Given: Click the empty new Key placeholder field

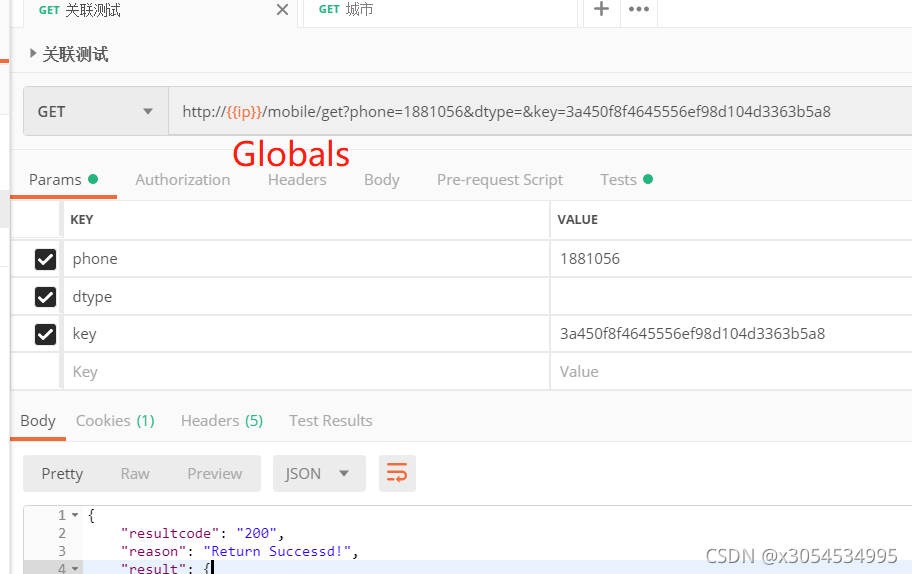Looking at the screenshot, I should click(306, 372).
